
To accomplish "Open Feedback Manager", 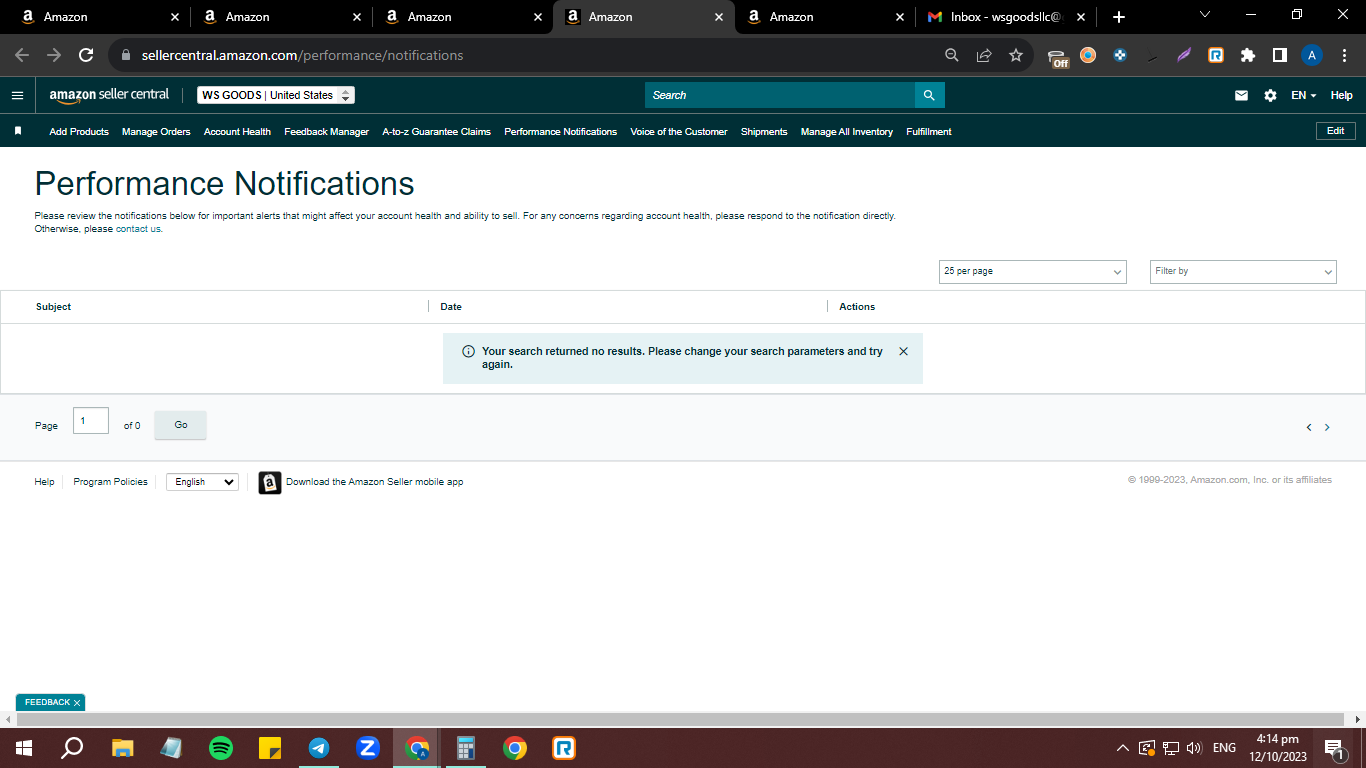I will (326, 131).
